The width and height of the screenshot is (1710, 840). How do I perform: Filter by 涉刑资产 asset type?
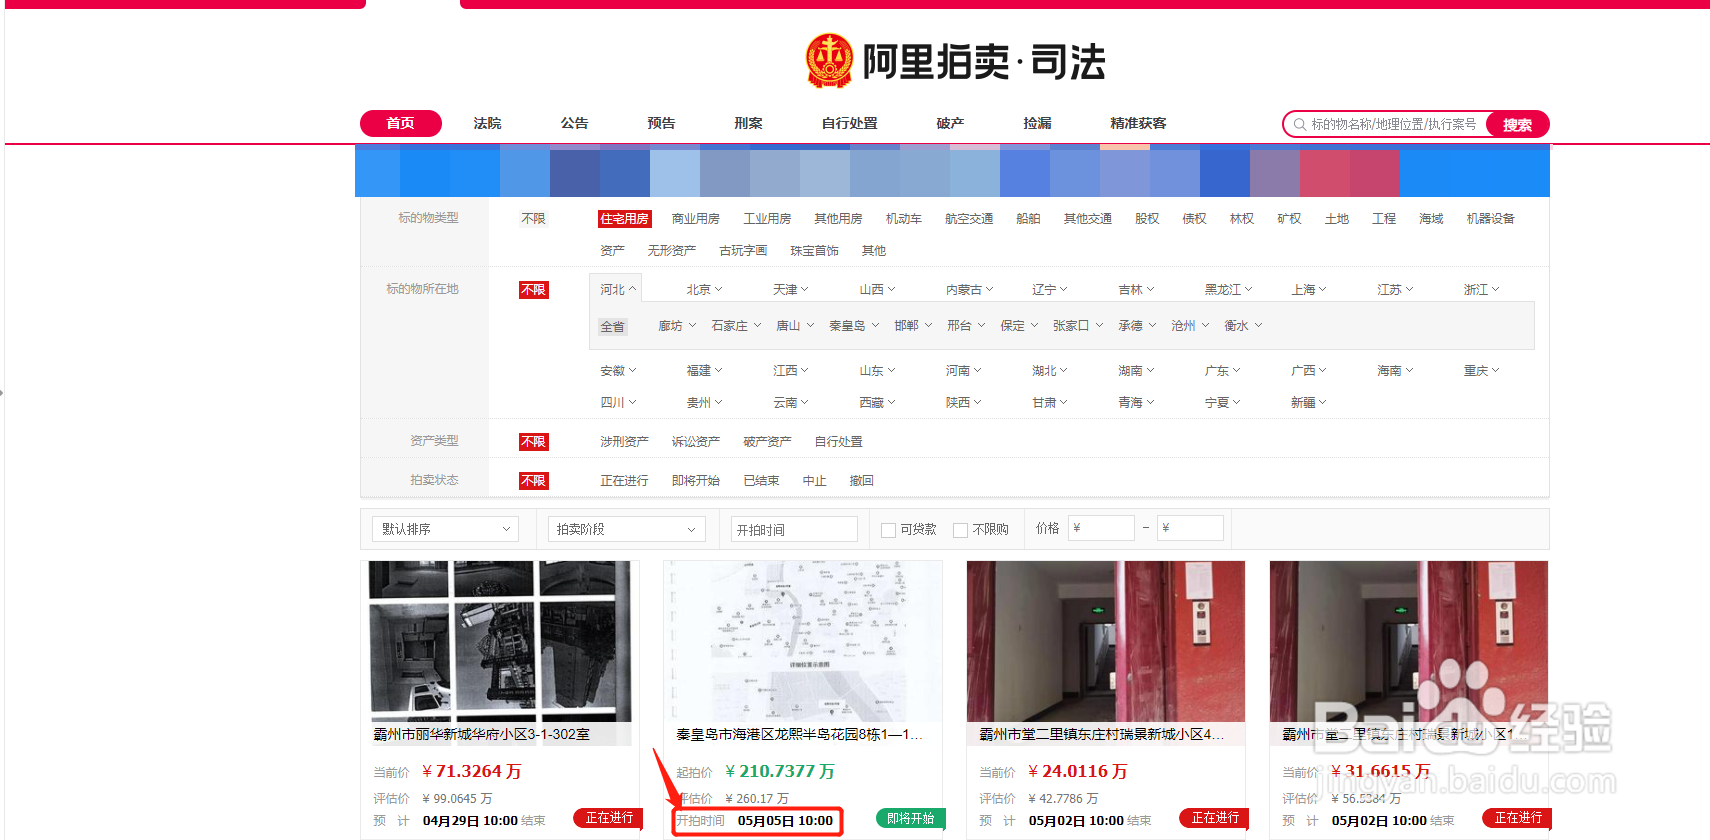[x=624, y=442]
